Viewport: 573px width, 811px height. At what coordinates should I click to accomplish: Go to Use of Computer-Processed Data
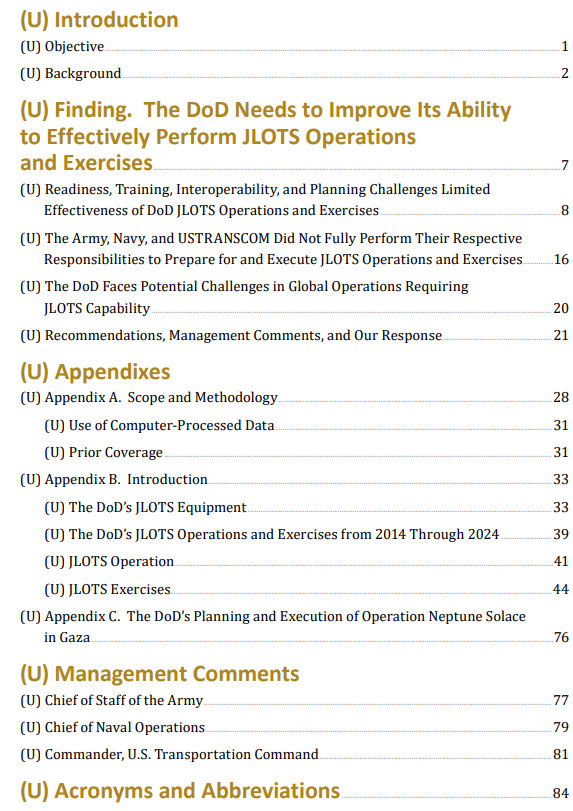[306, 425]
